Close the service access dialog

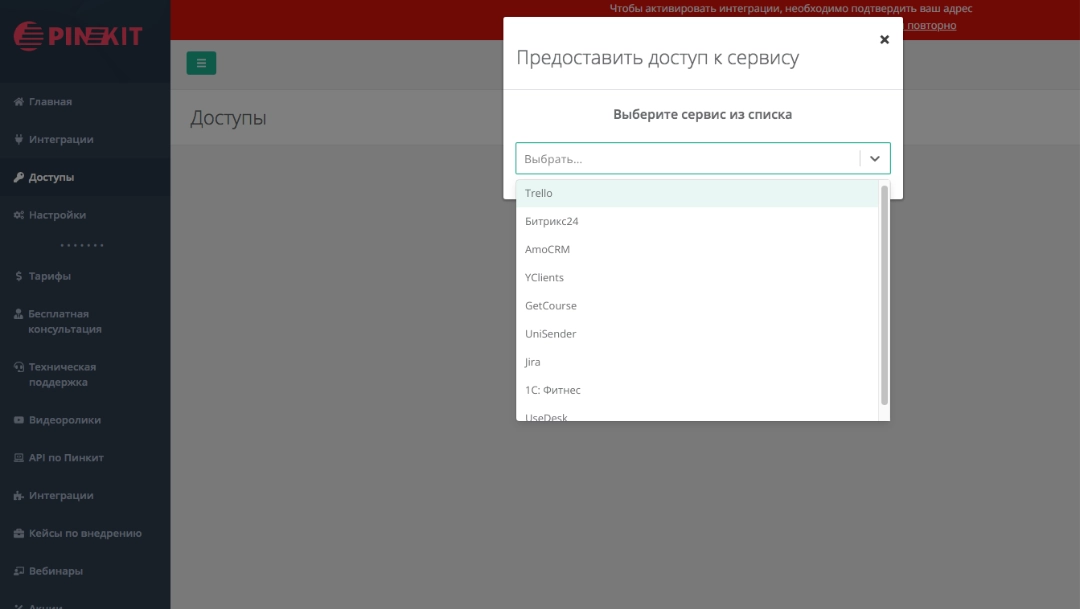tap(884, 40)
